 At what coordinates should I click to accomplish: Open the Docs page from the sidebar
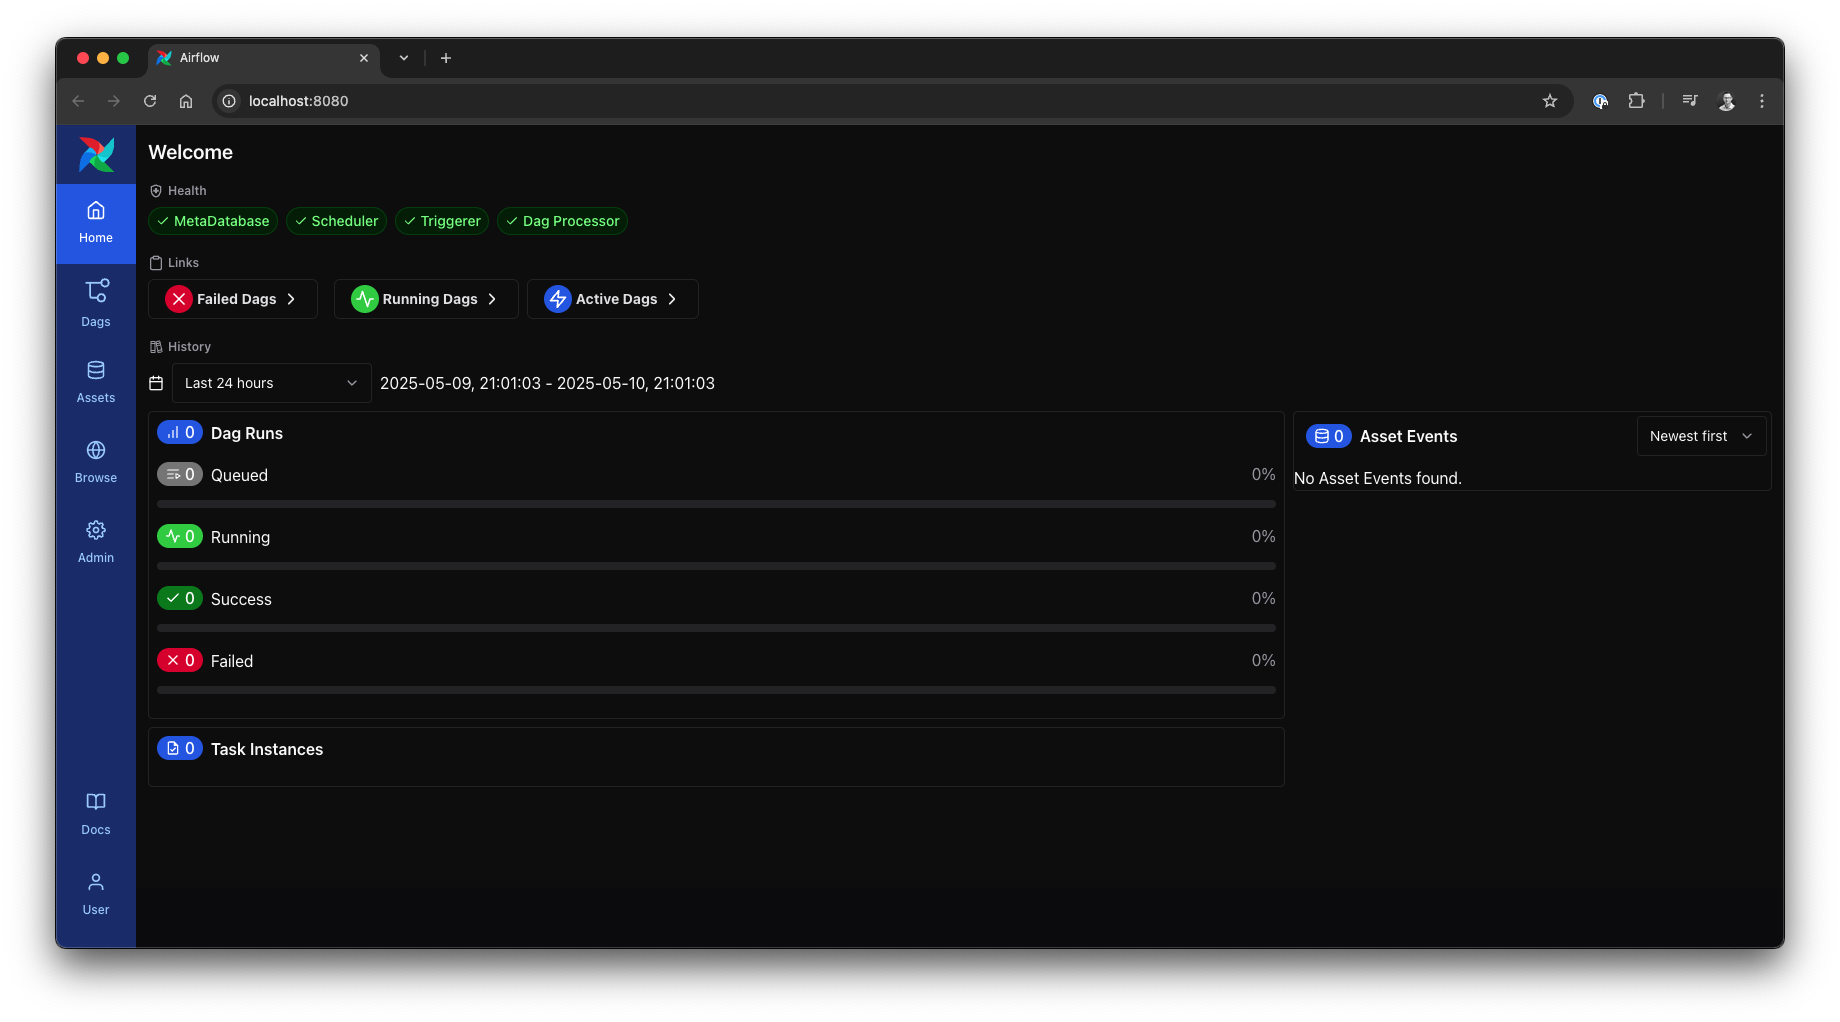pos(95,812)
